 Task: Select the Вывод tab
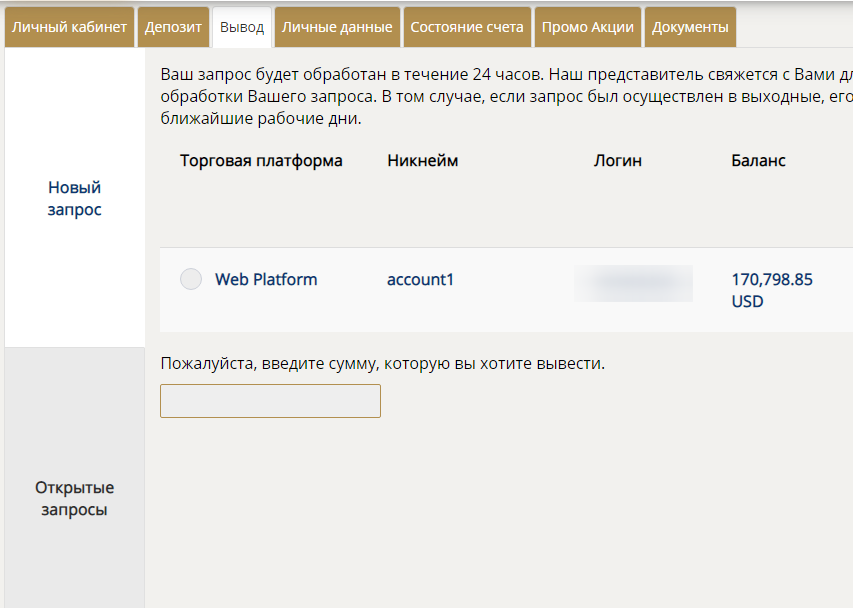pyautogui.click(x=242, y=27)
